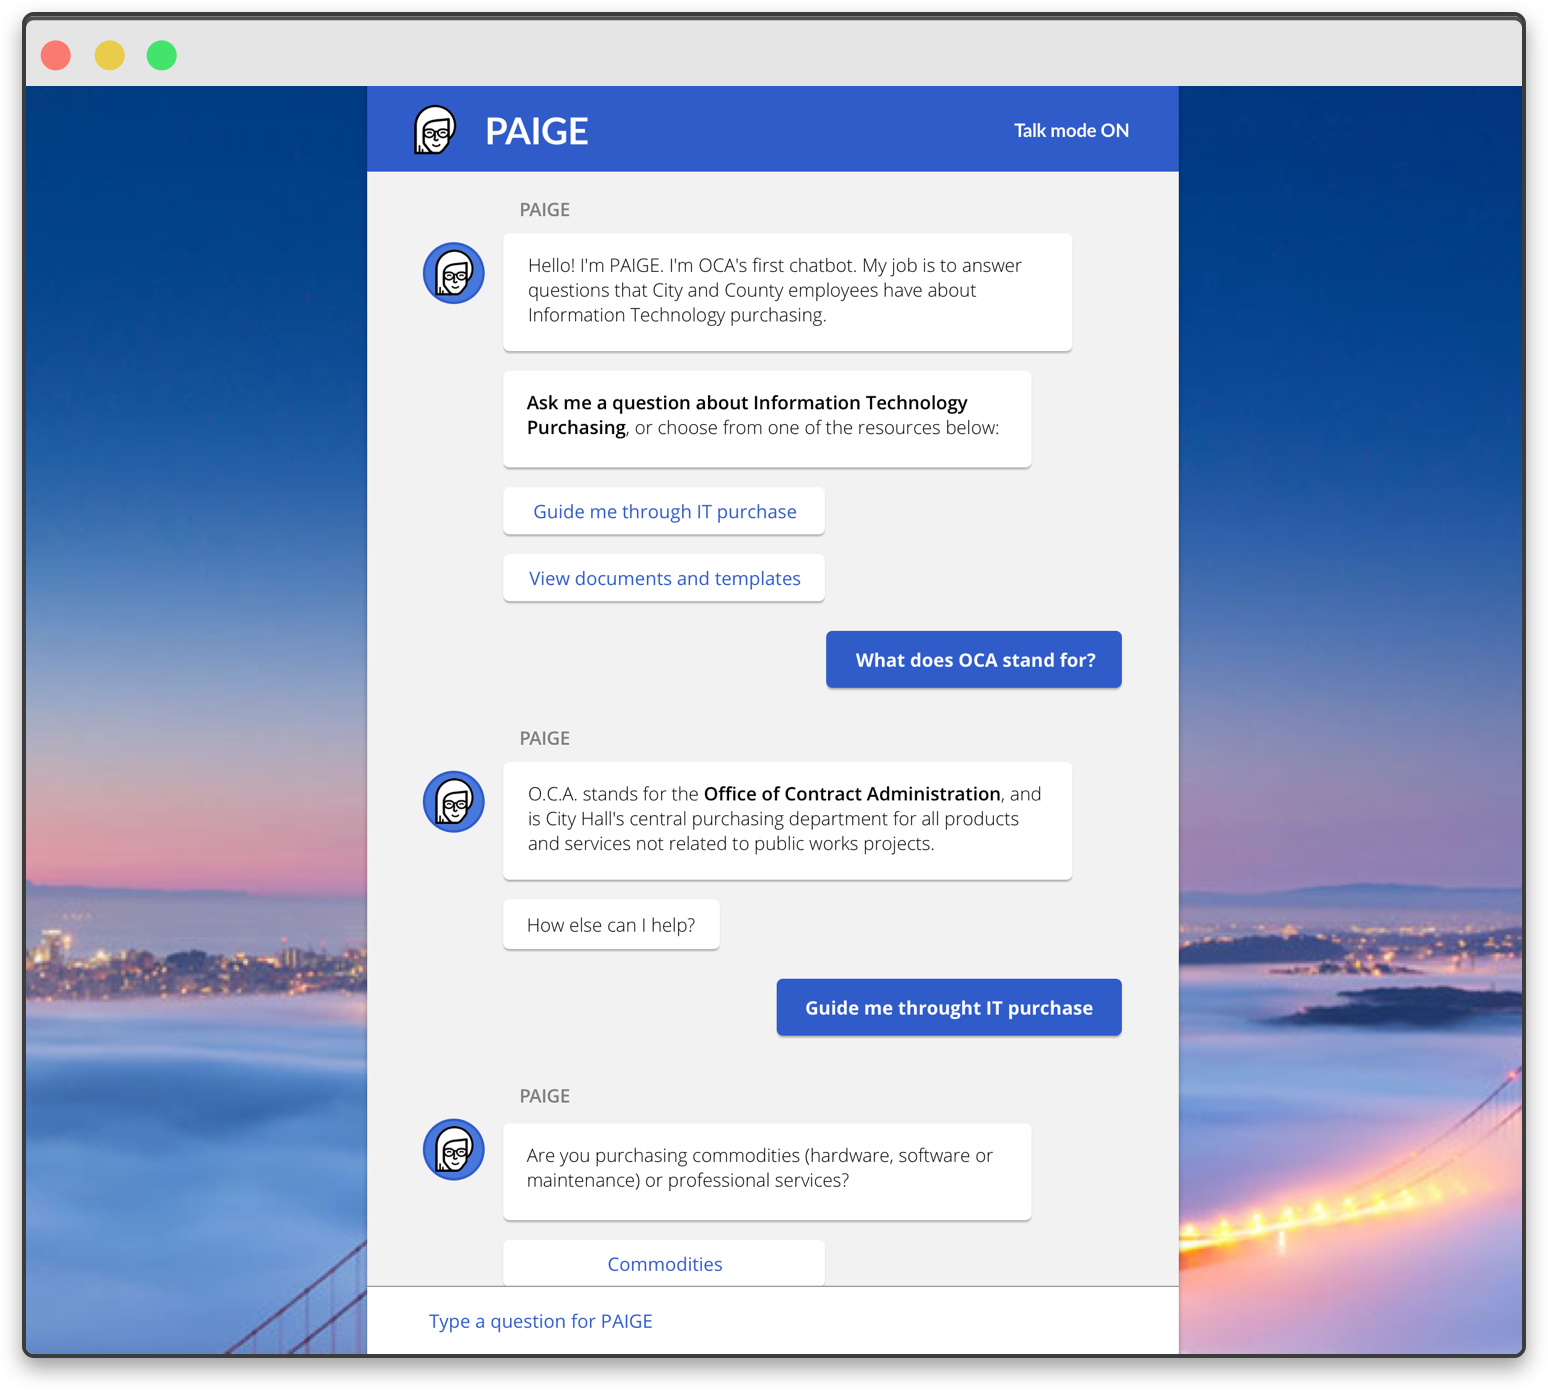Click PAIGE avatar next to O.C.A. definition message
This screenshot has height=1390, width=1548.
454,802
